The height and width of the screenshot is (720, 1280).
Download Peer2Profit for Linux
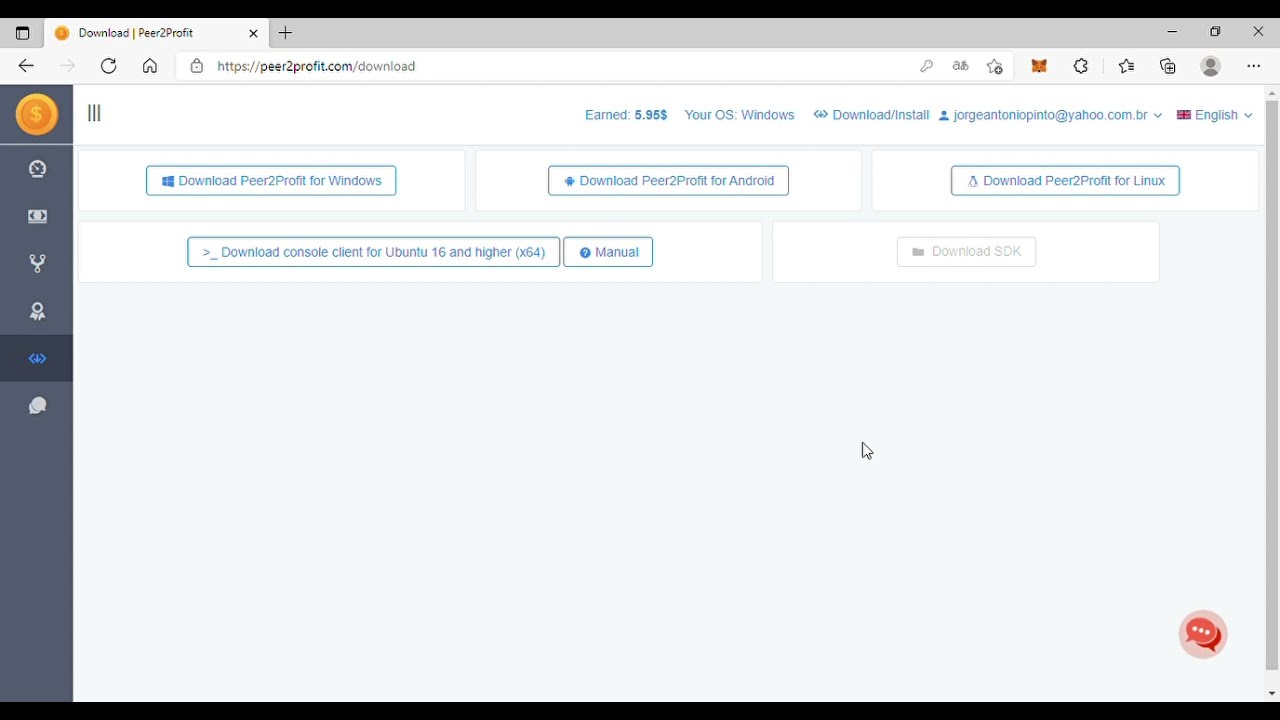click(1065, 181)
